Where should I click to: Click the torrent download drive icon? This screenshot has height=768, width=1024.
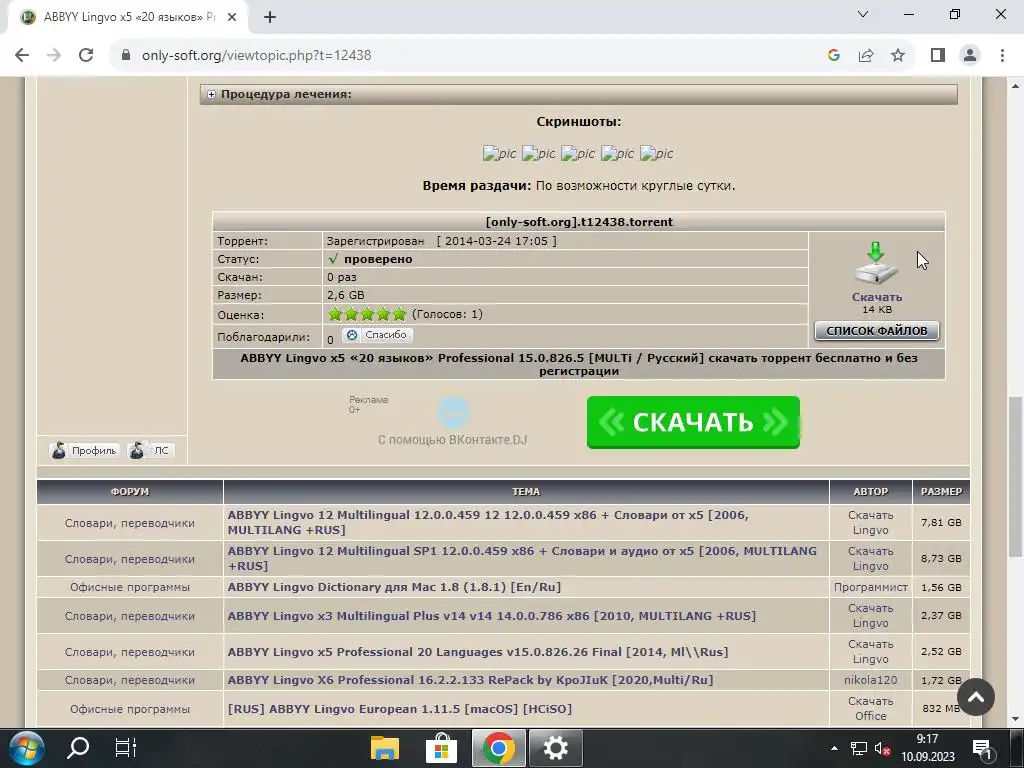876,263
